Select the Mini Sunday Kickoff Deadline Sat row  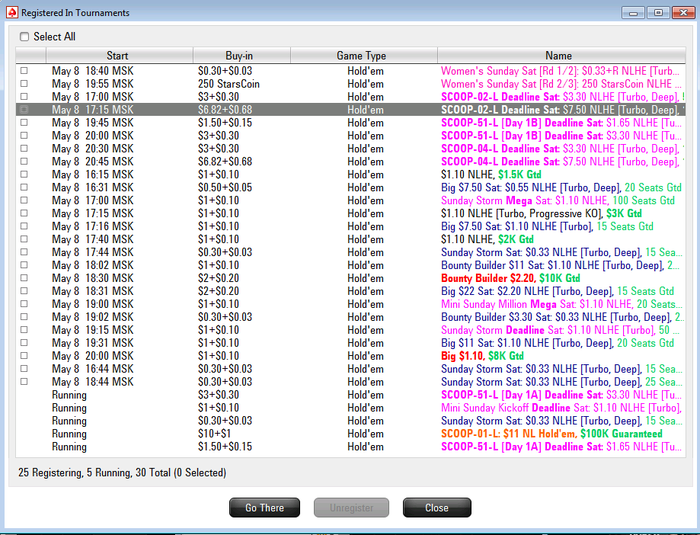[350, 408]
